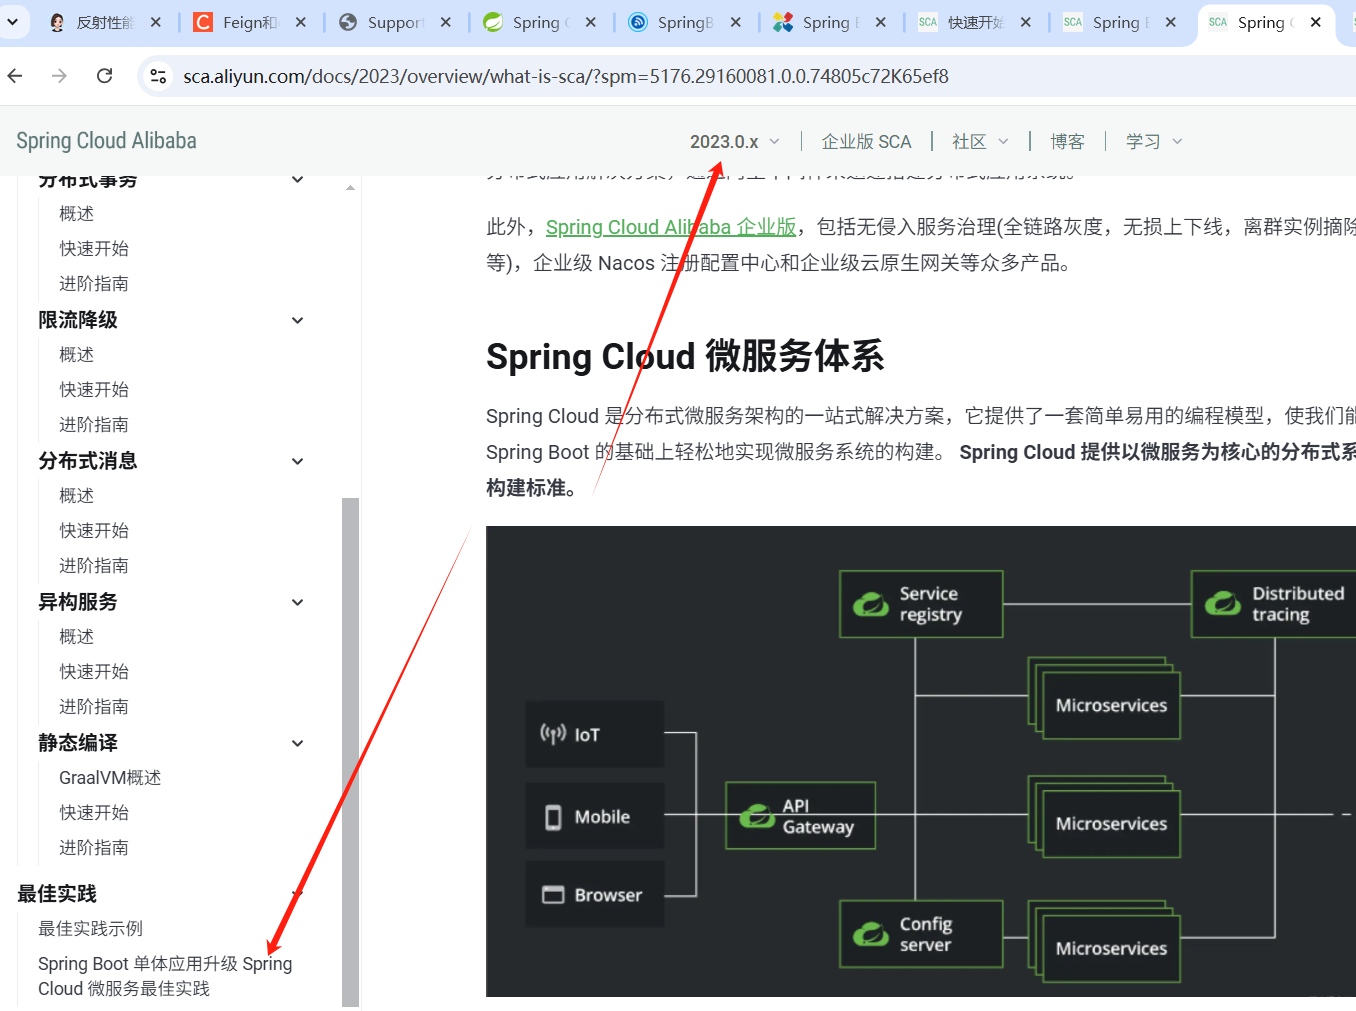
Task: Click the Support tab's globe favicon
Action: [348, 22]
